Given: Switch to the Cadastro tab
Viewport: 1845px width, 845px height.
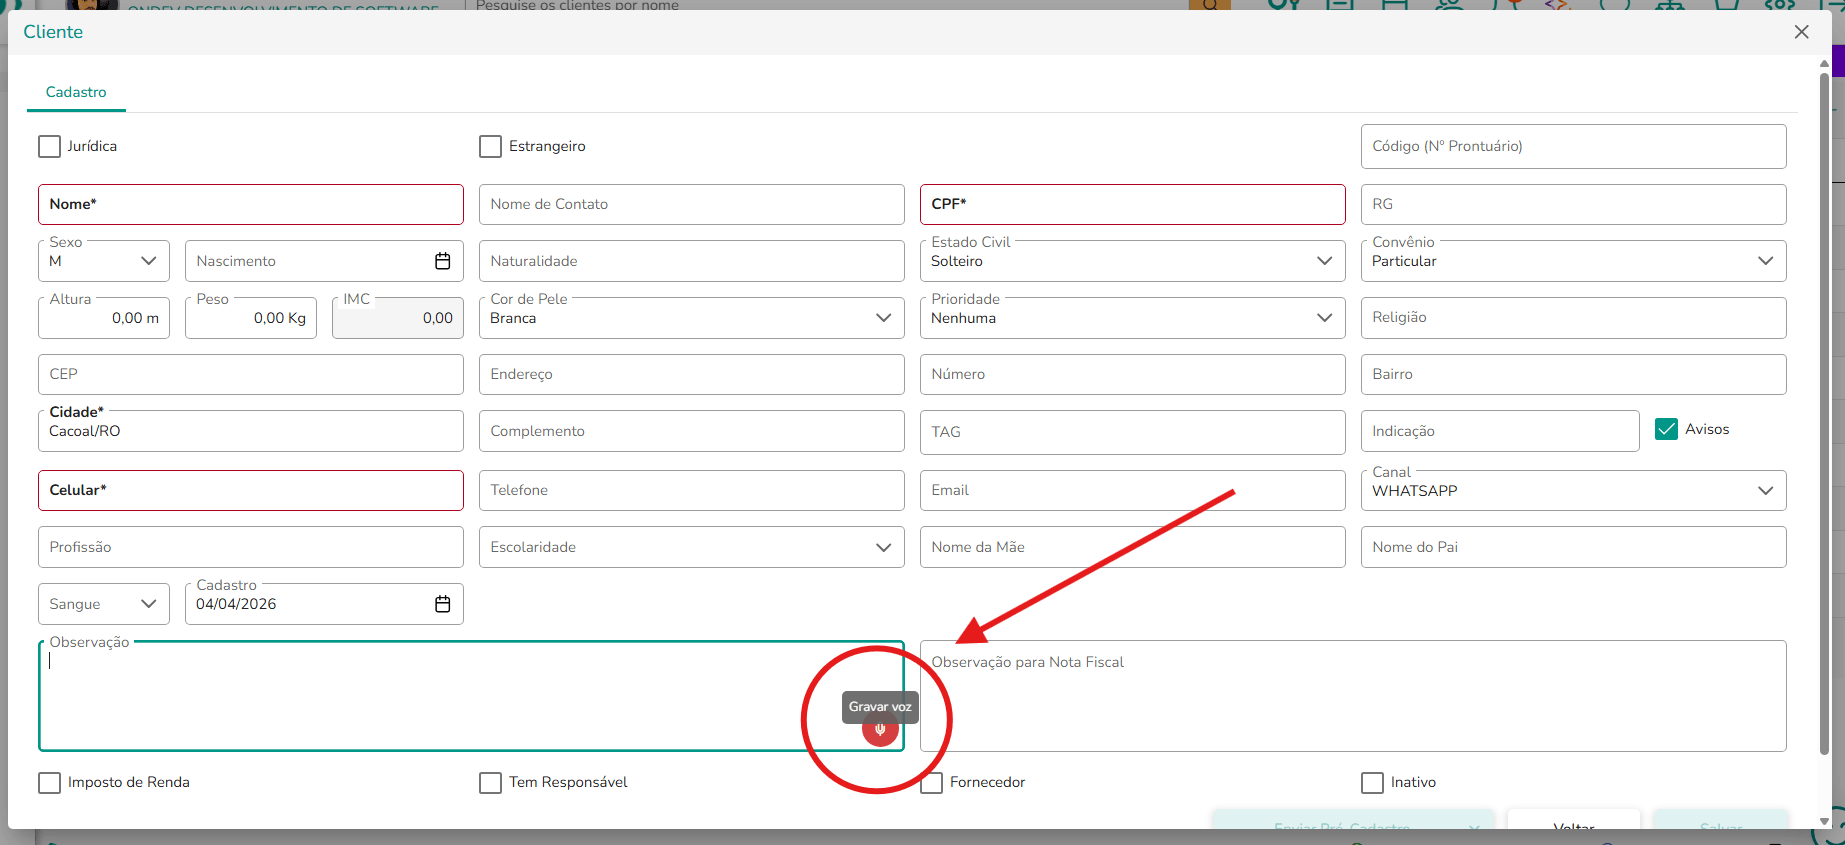Looking at the screenshot, I should (x=76, y=92).
